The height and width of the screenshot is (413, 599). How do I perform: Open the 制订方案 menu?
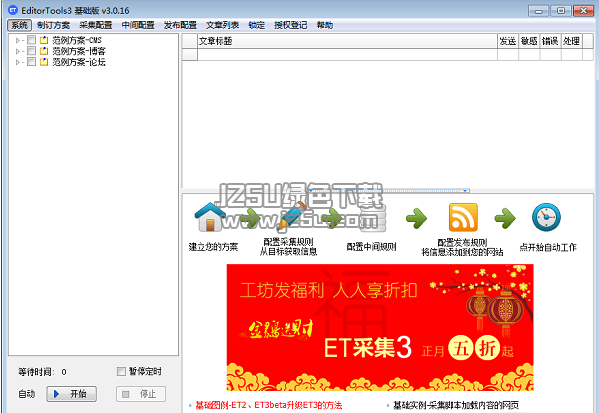pos(53,25)
